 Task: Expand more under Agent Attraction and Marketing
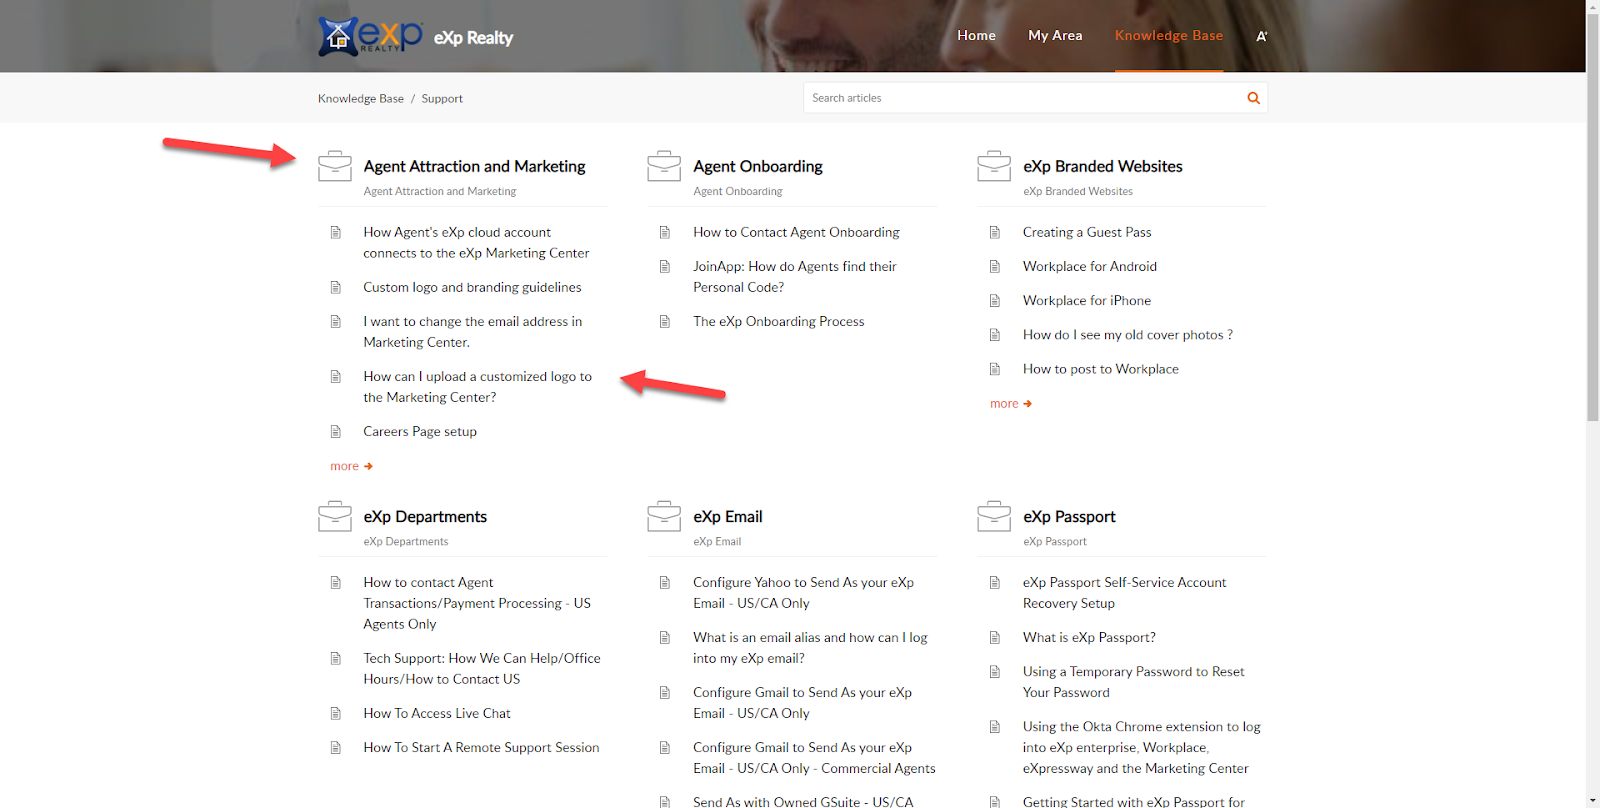pos(351,466)
